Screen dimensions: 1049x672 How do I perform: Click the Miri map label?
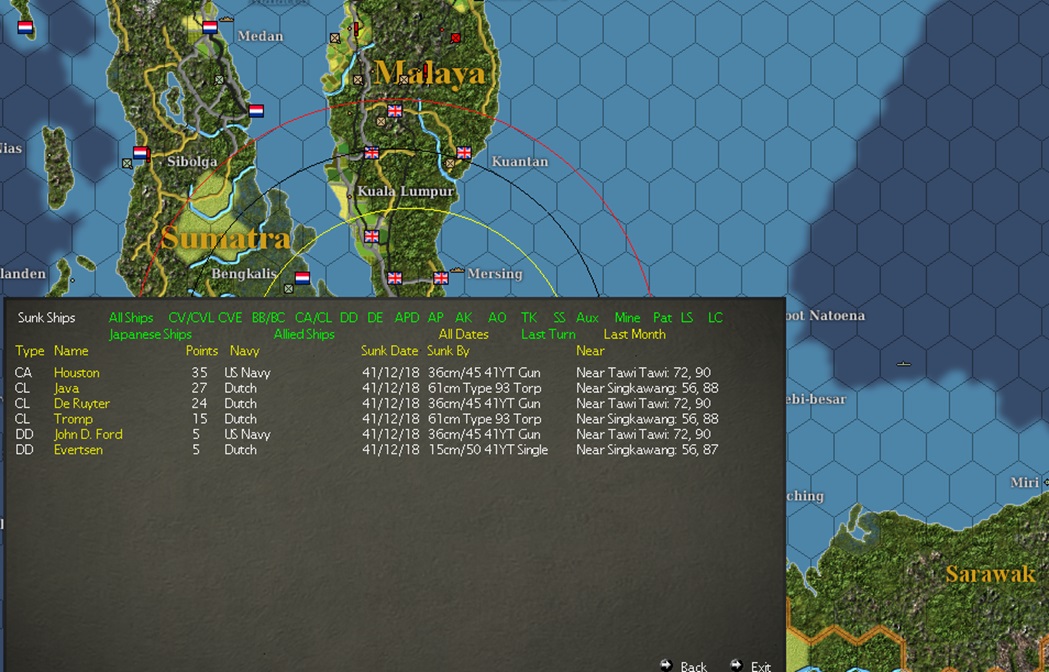pyautogui.click(x=1024, y=483)
